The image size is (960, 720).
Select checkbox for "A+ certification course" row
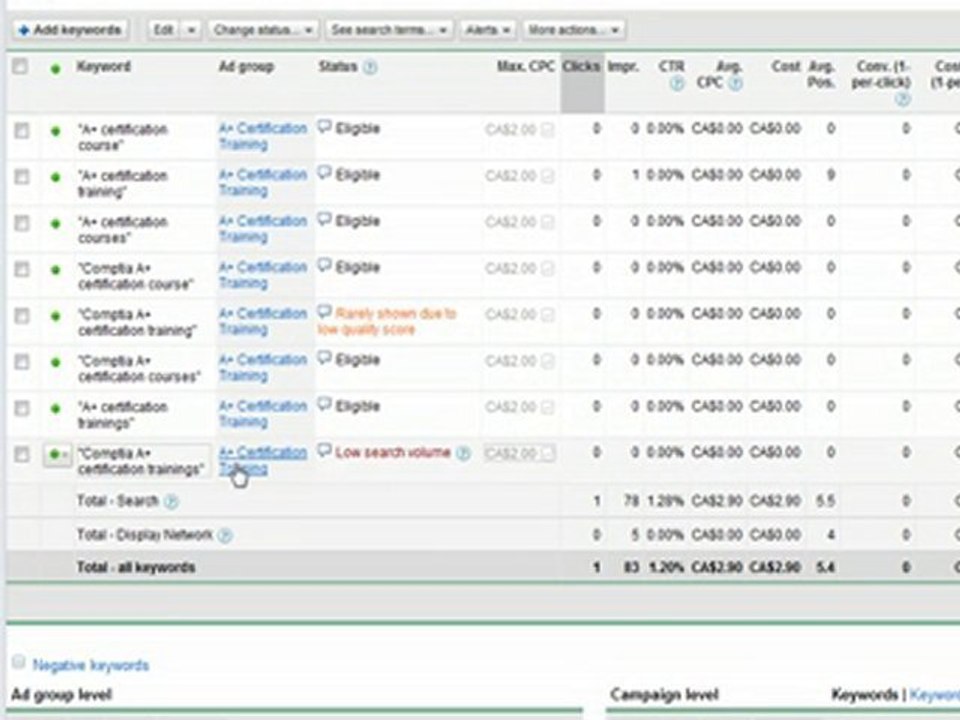click(x=21, y=130)
